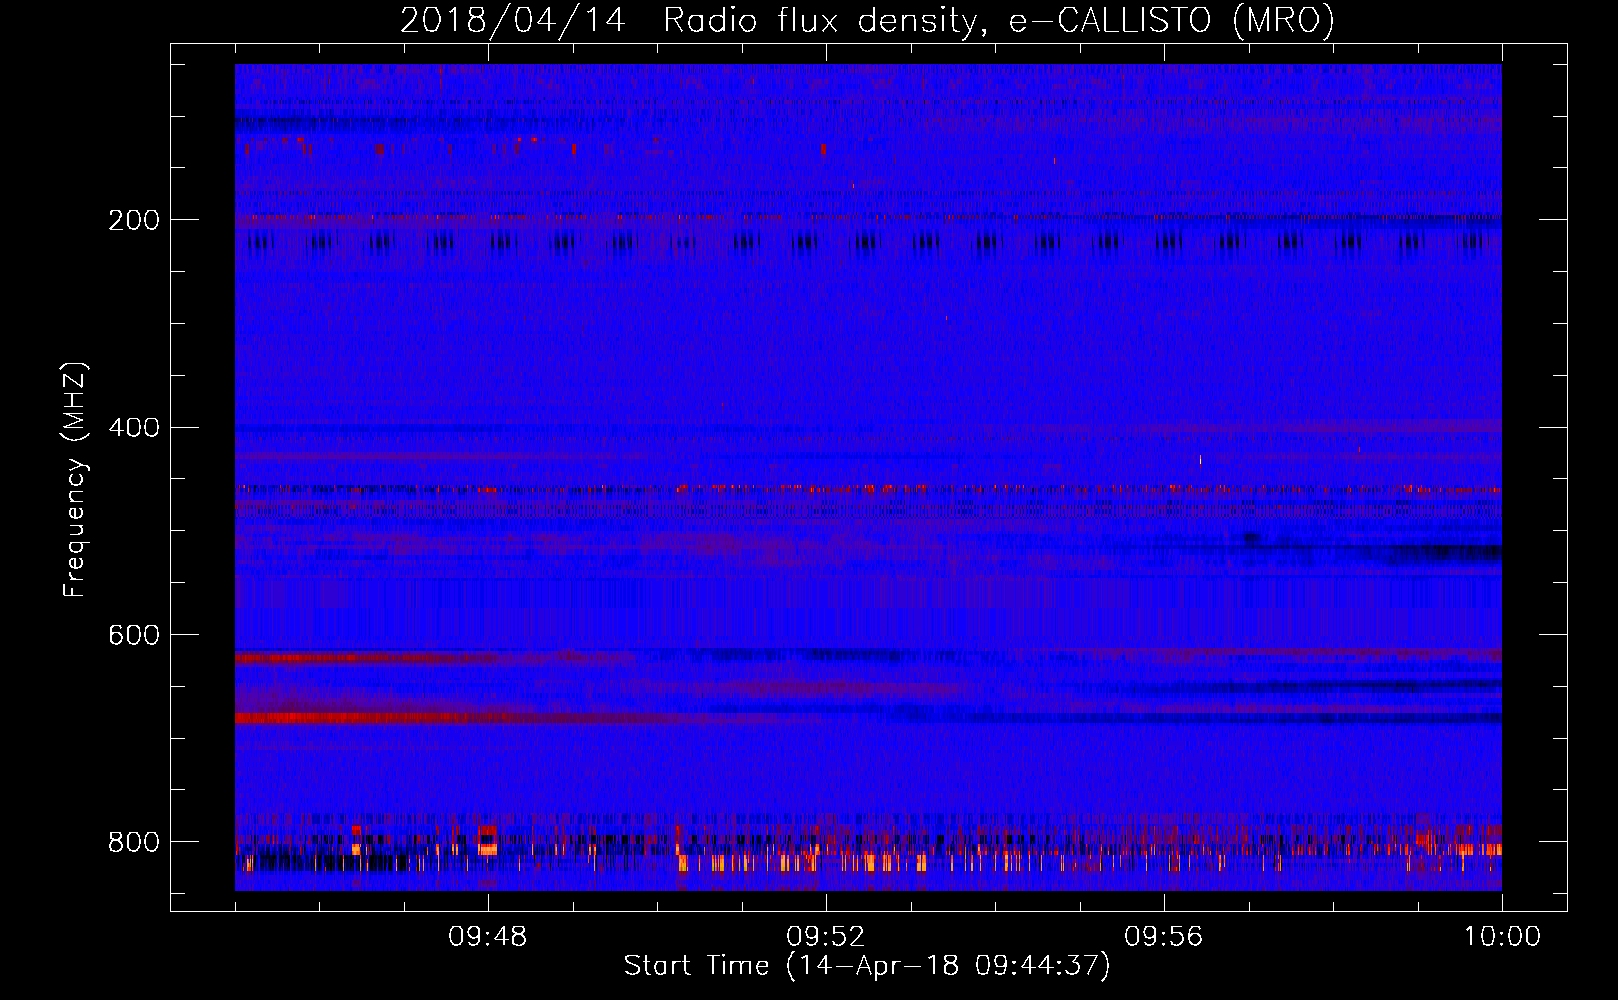Select the 600 frequency tick label
Viewport: 1618px width, 1000px height.
(x=134, y=636)
